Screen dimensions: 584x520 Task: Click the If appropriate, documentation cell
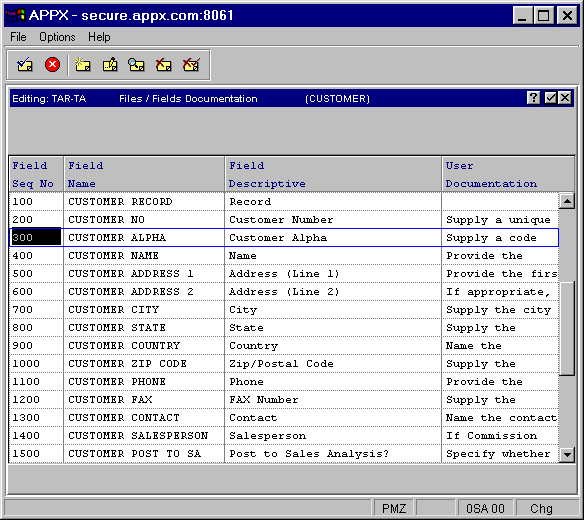point(501,291)
